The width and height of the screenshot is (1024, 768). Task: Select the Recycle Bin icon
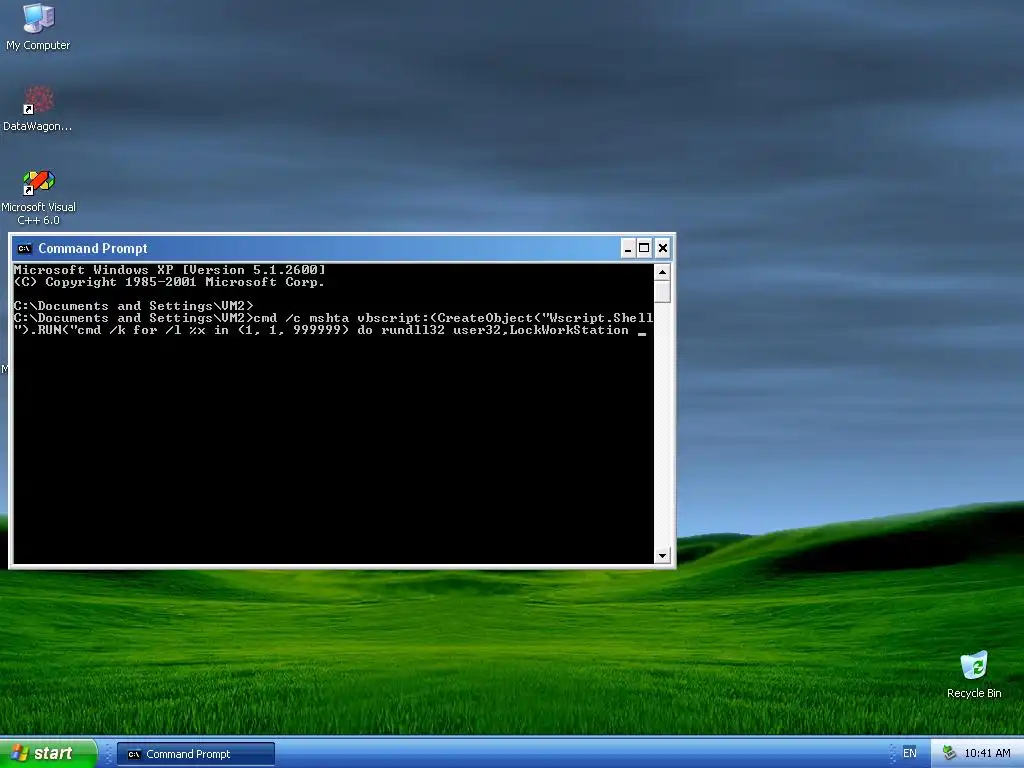[x=974, y=675]
